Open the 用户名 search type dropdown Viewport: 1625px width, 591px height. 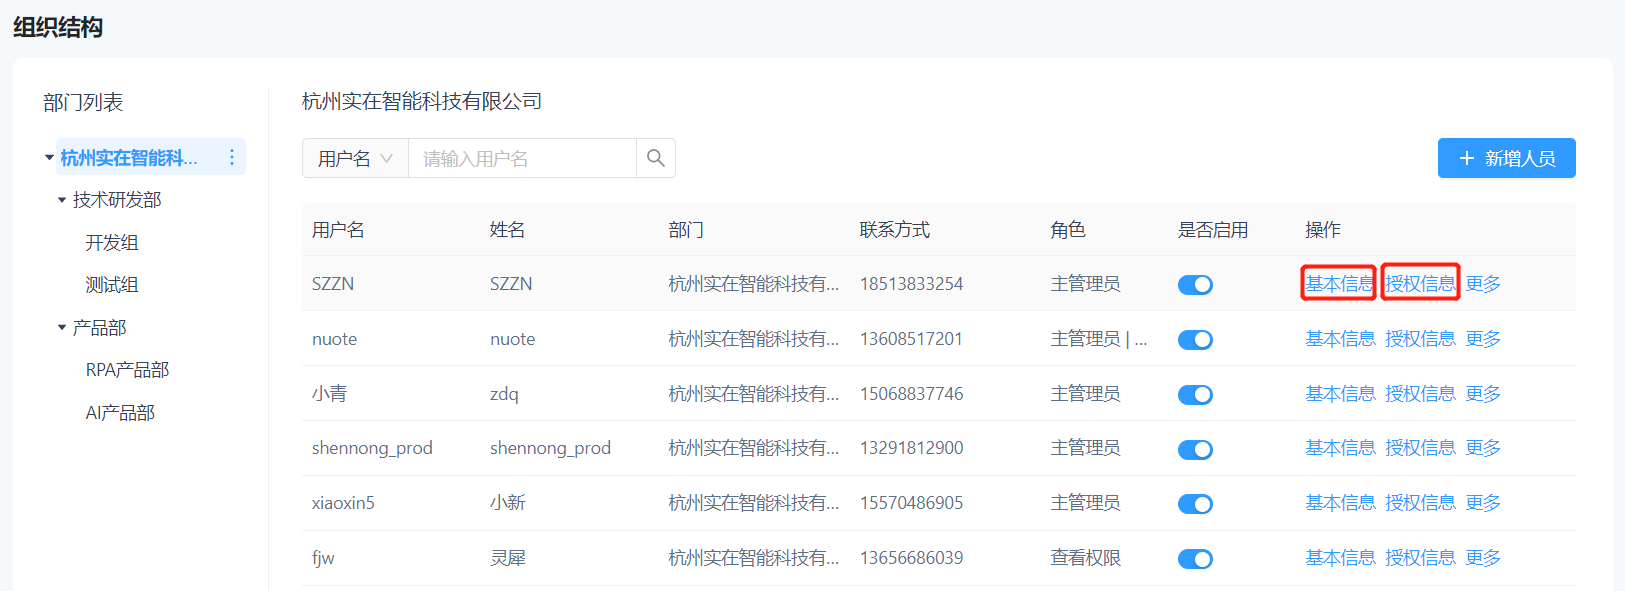(355, 158)
